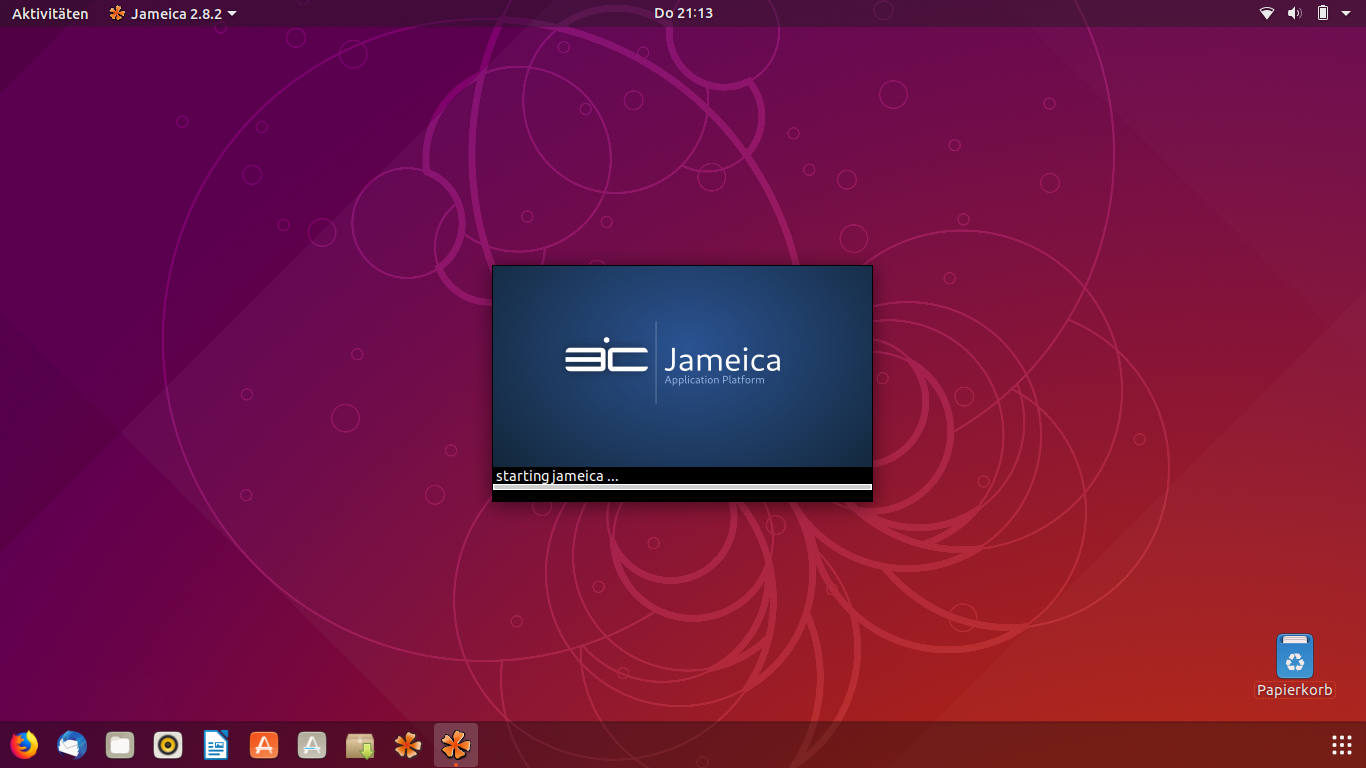Open the orange Ubuntu Software icon
This screenshot has height=768, width=1366.
pos(264,745)
